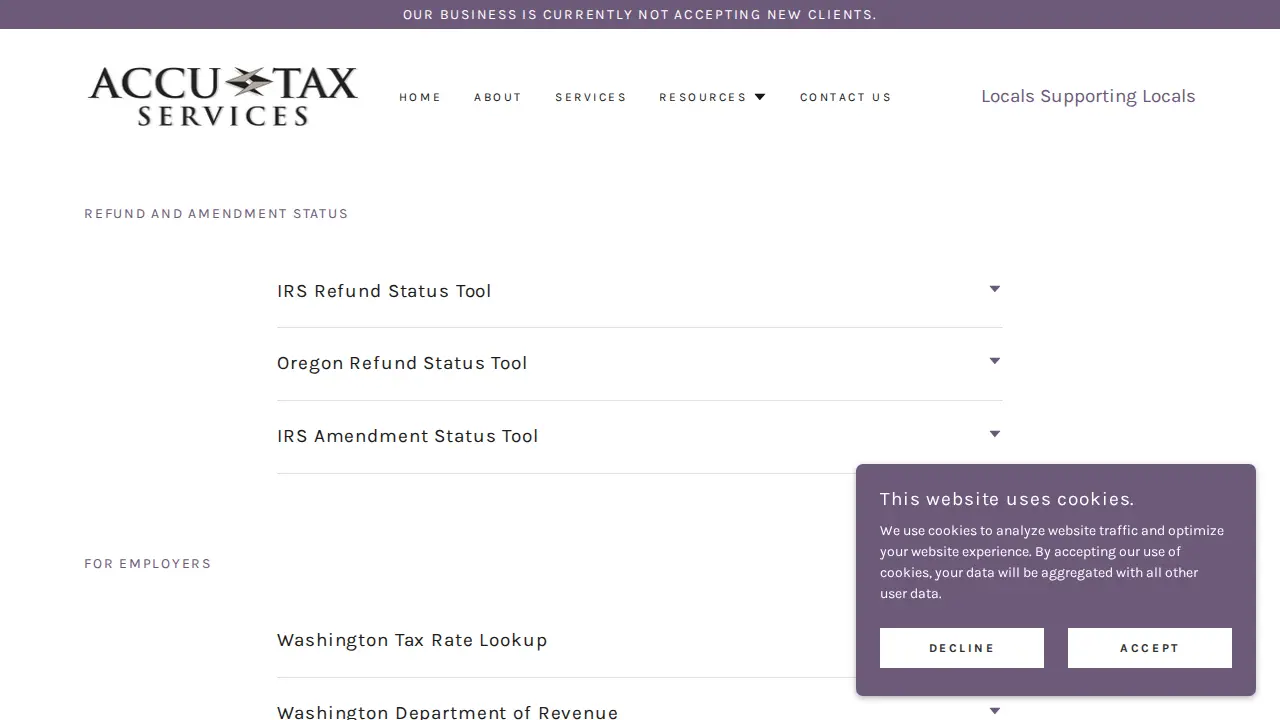This screenshot has width=1280, height=720.
Task: Click the Refund and Amendment Status heading
Action: pos(216,214)
